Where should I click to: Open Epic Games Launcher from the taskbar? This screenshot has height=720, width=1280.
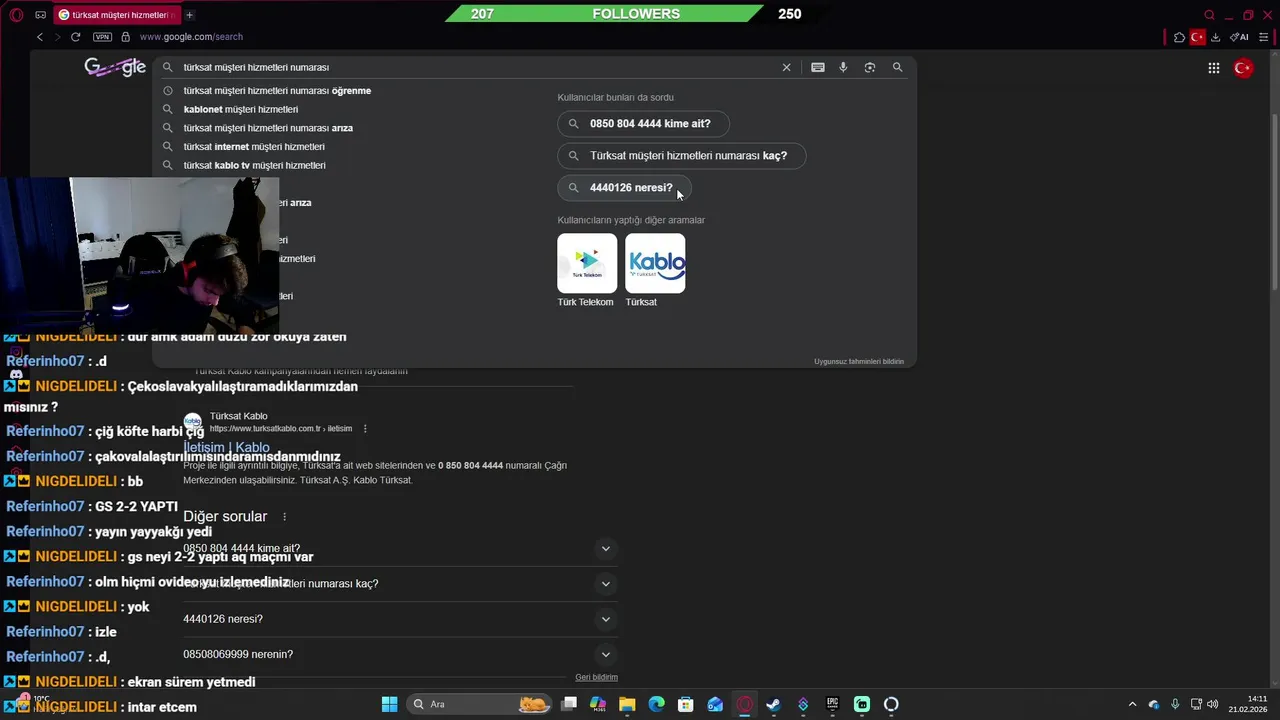click(x=832, y=704)
